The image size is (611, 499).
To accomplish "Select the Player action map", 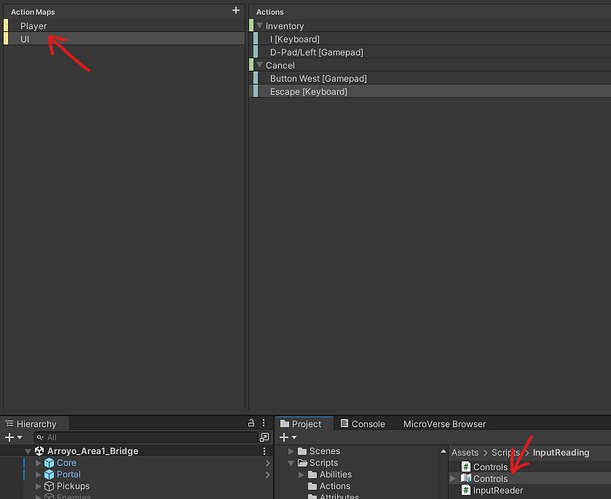I will 124,26.
